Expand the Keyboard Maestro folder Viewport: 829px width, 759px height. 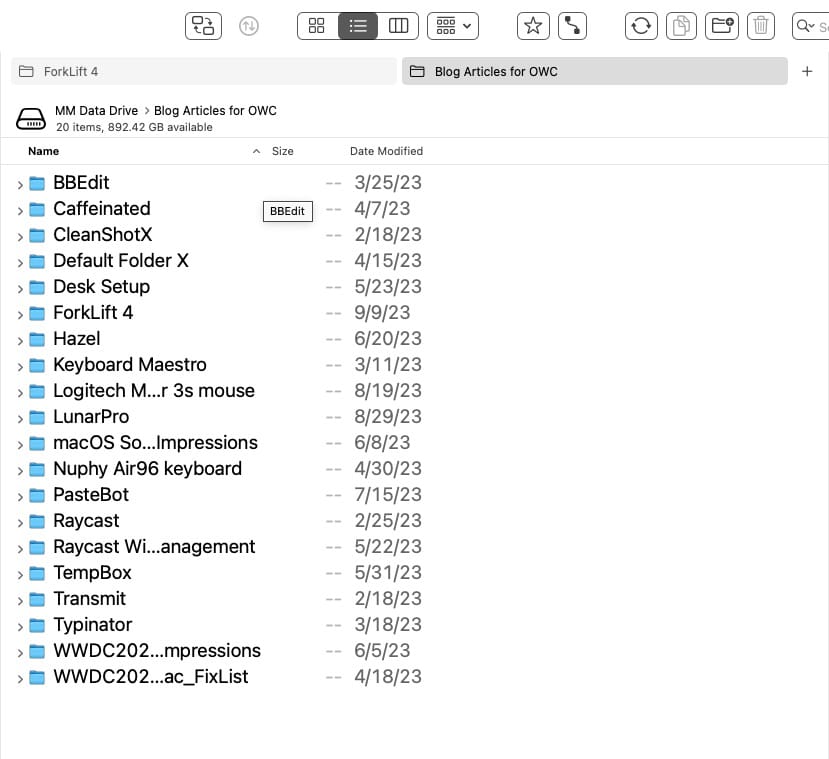(20, 366)
